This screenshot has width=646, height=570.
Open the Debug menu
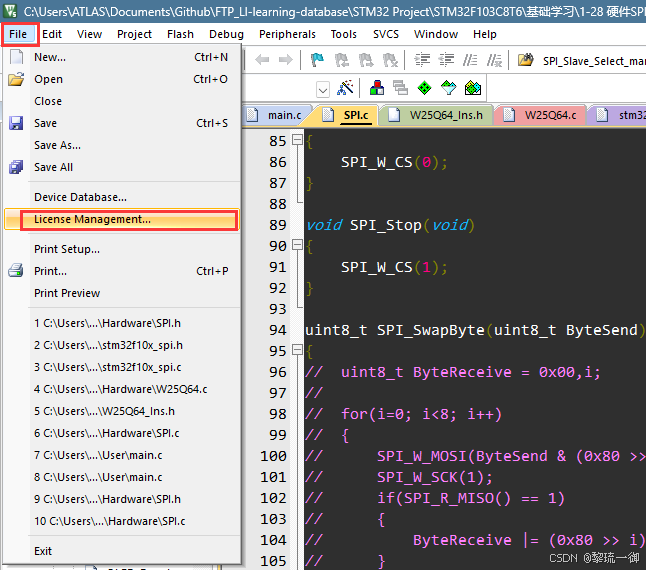point(226,34)
